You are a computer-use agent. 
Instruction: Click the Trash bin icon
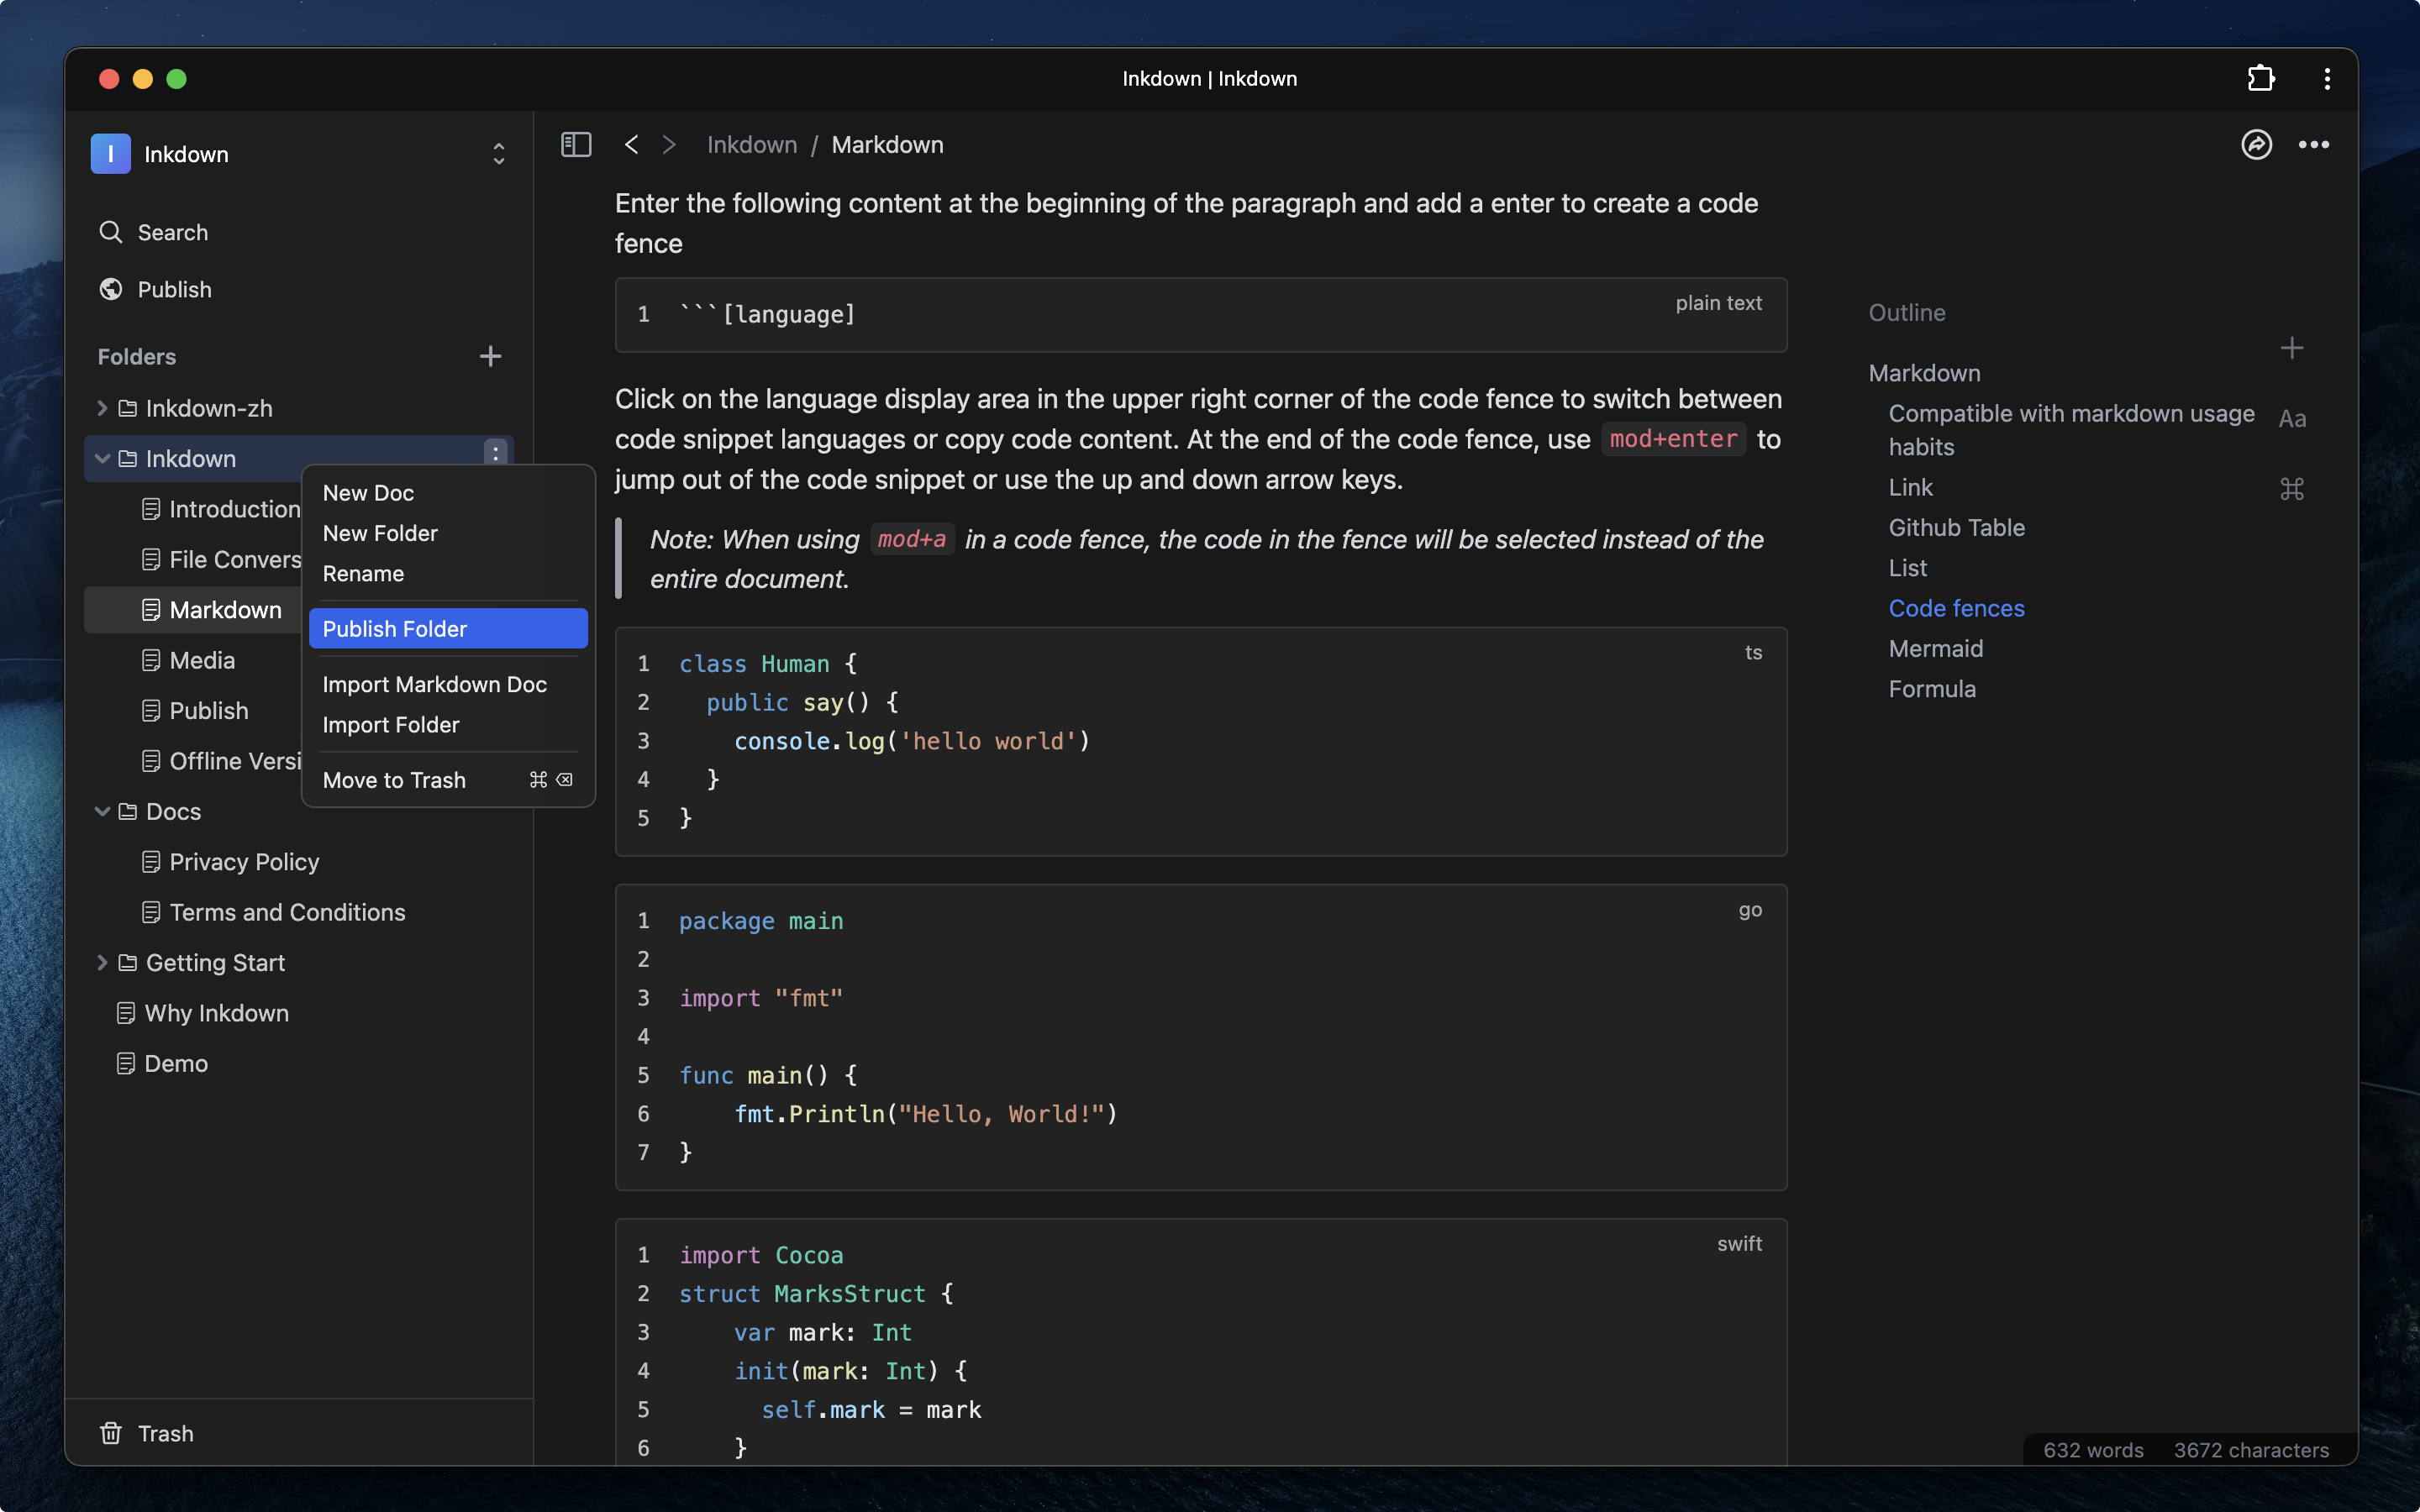(x=111, y=1433)
